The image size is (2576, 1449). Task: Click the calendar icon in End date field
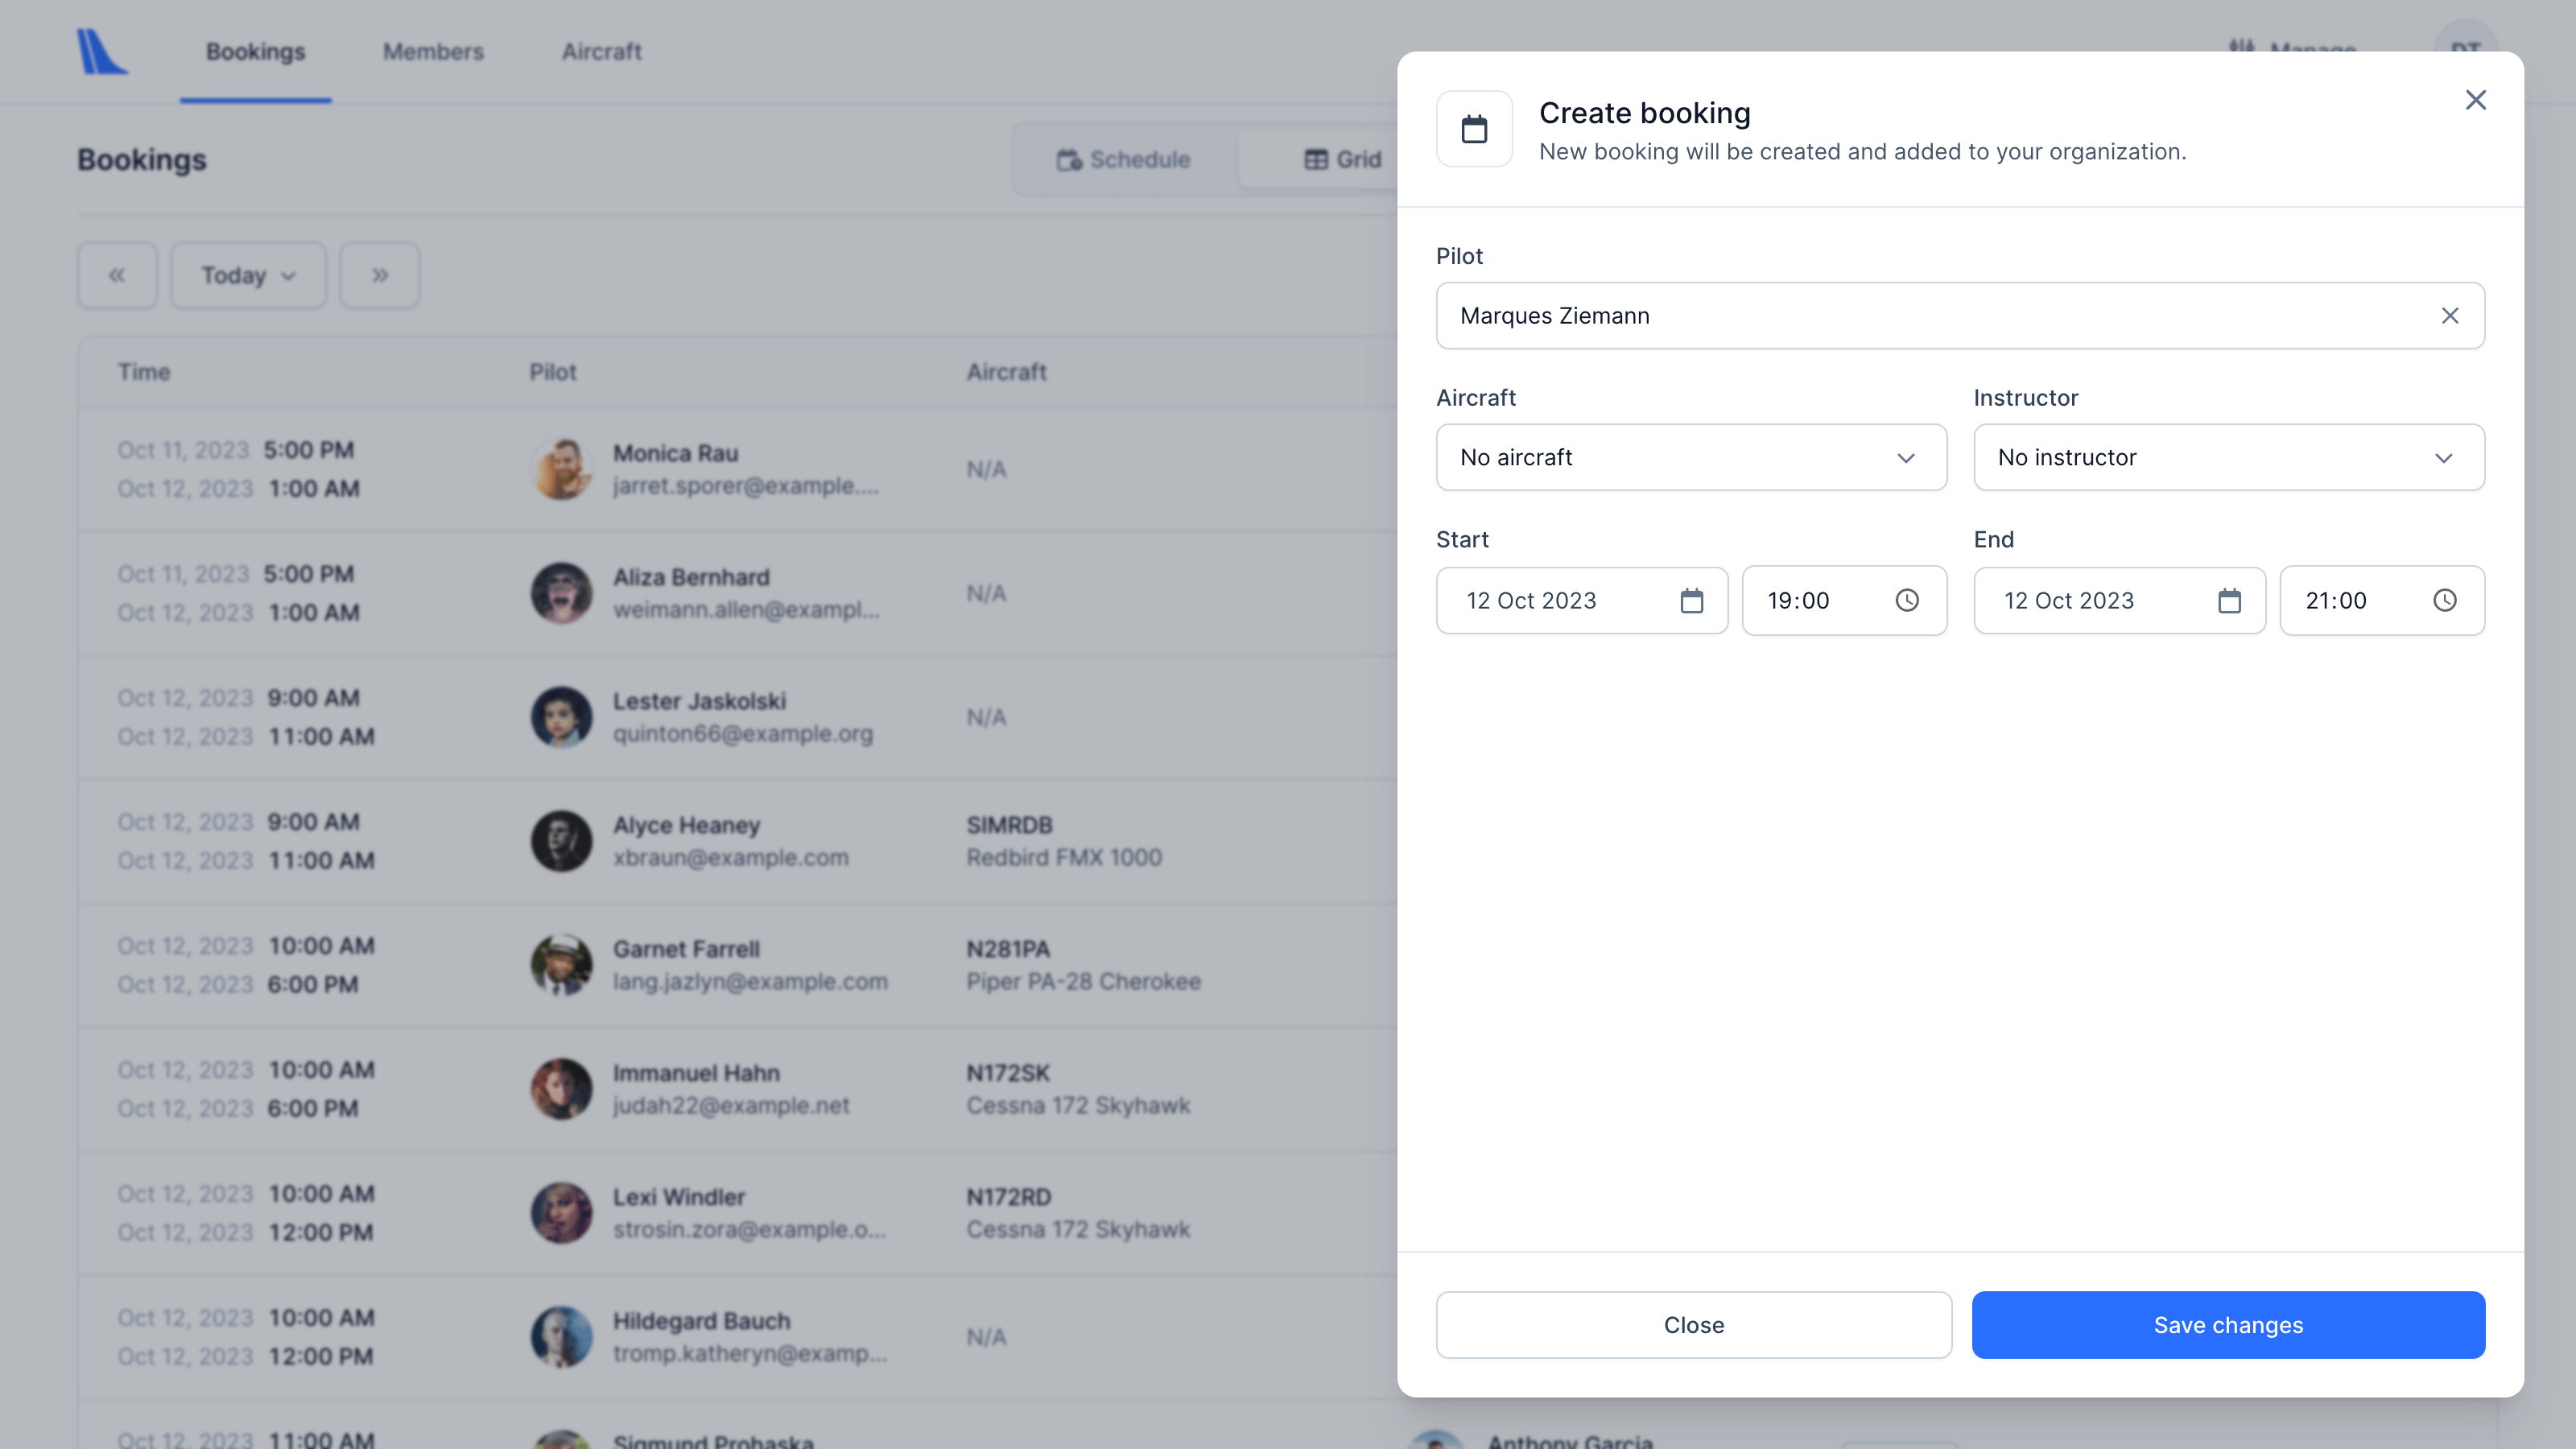[2229, 601]
